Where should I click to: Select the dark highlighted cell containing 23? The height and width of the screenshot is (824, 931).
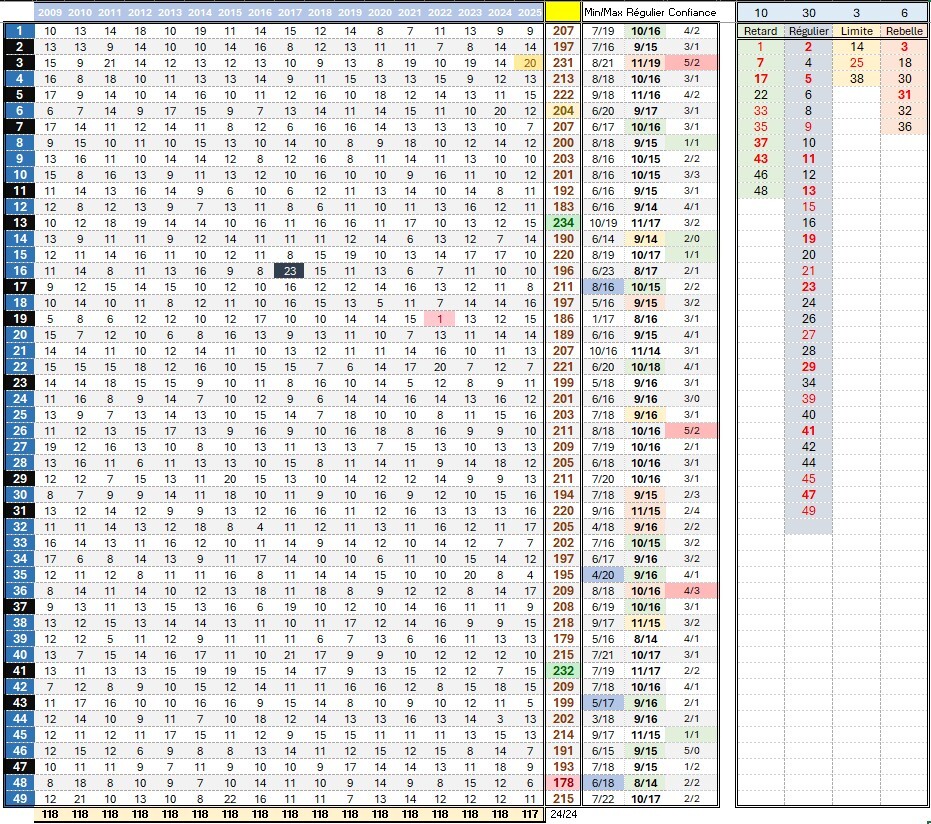coord(290,270)
